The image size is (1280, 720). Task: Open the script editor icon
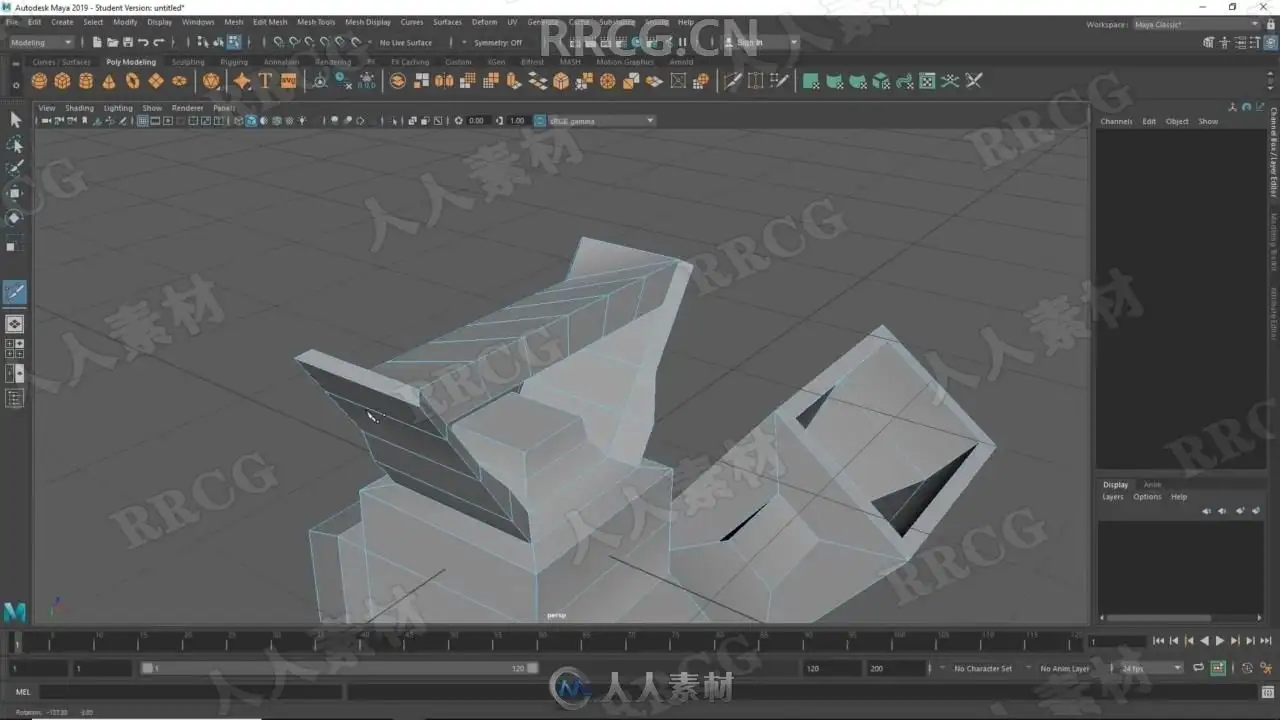(1267, 691)
